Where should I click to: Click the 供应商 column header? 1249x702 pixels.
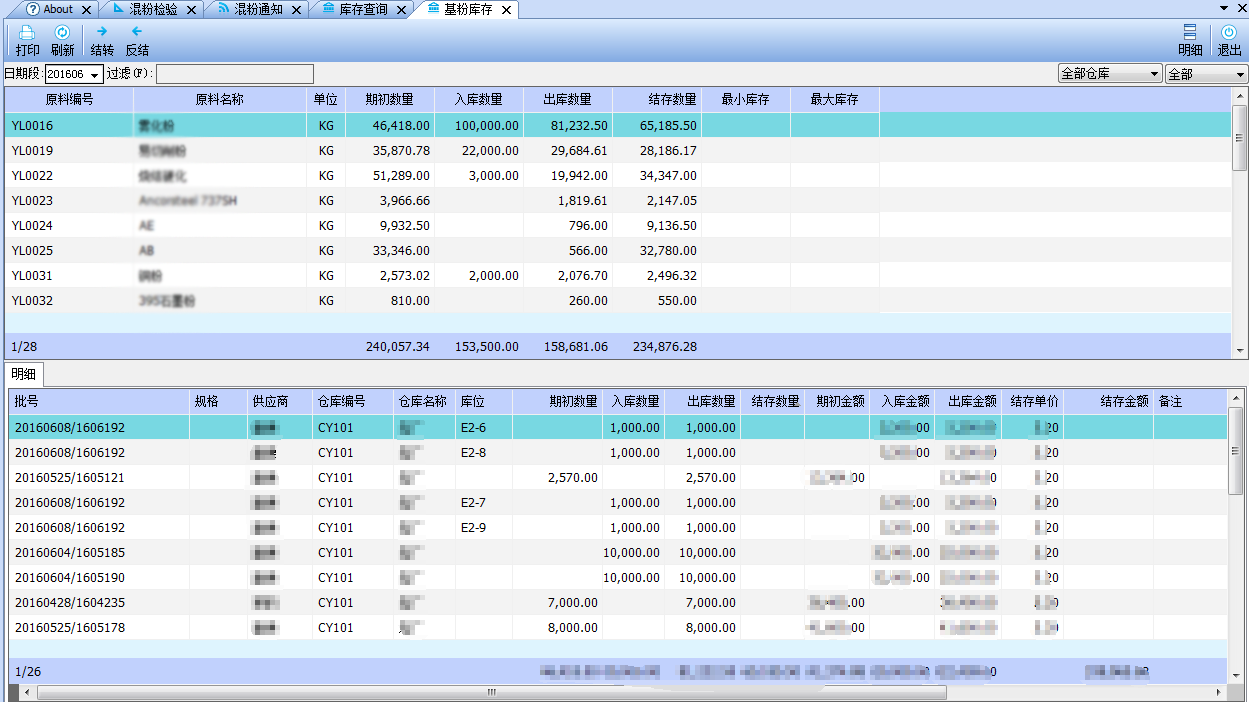(270, 401)
